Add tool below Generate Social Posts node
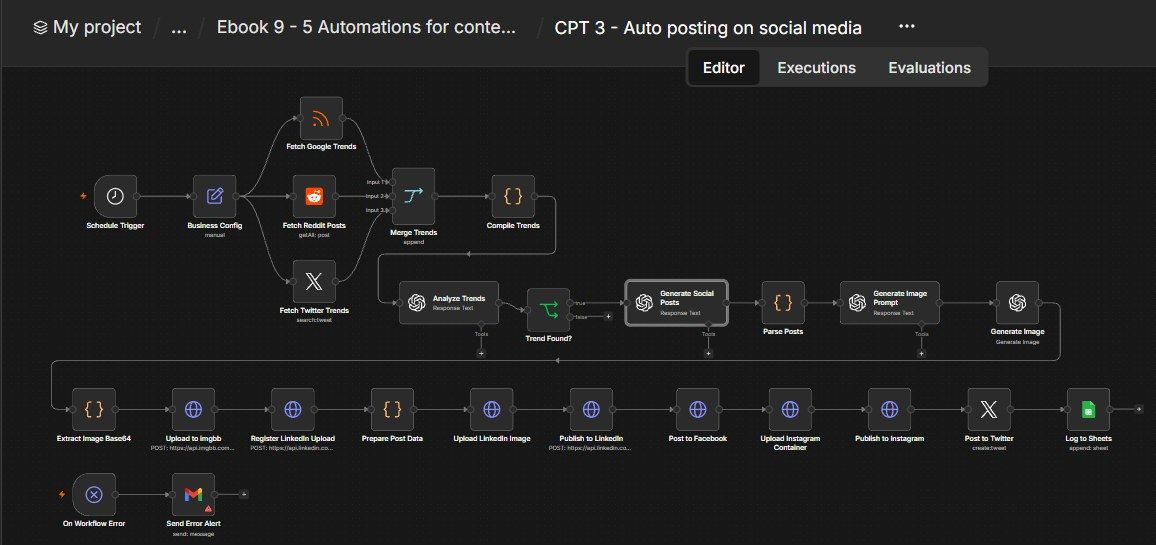 point(708,353)
